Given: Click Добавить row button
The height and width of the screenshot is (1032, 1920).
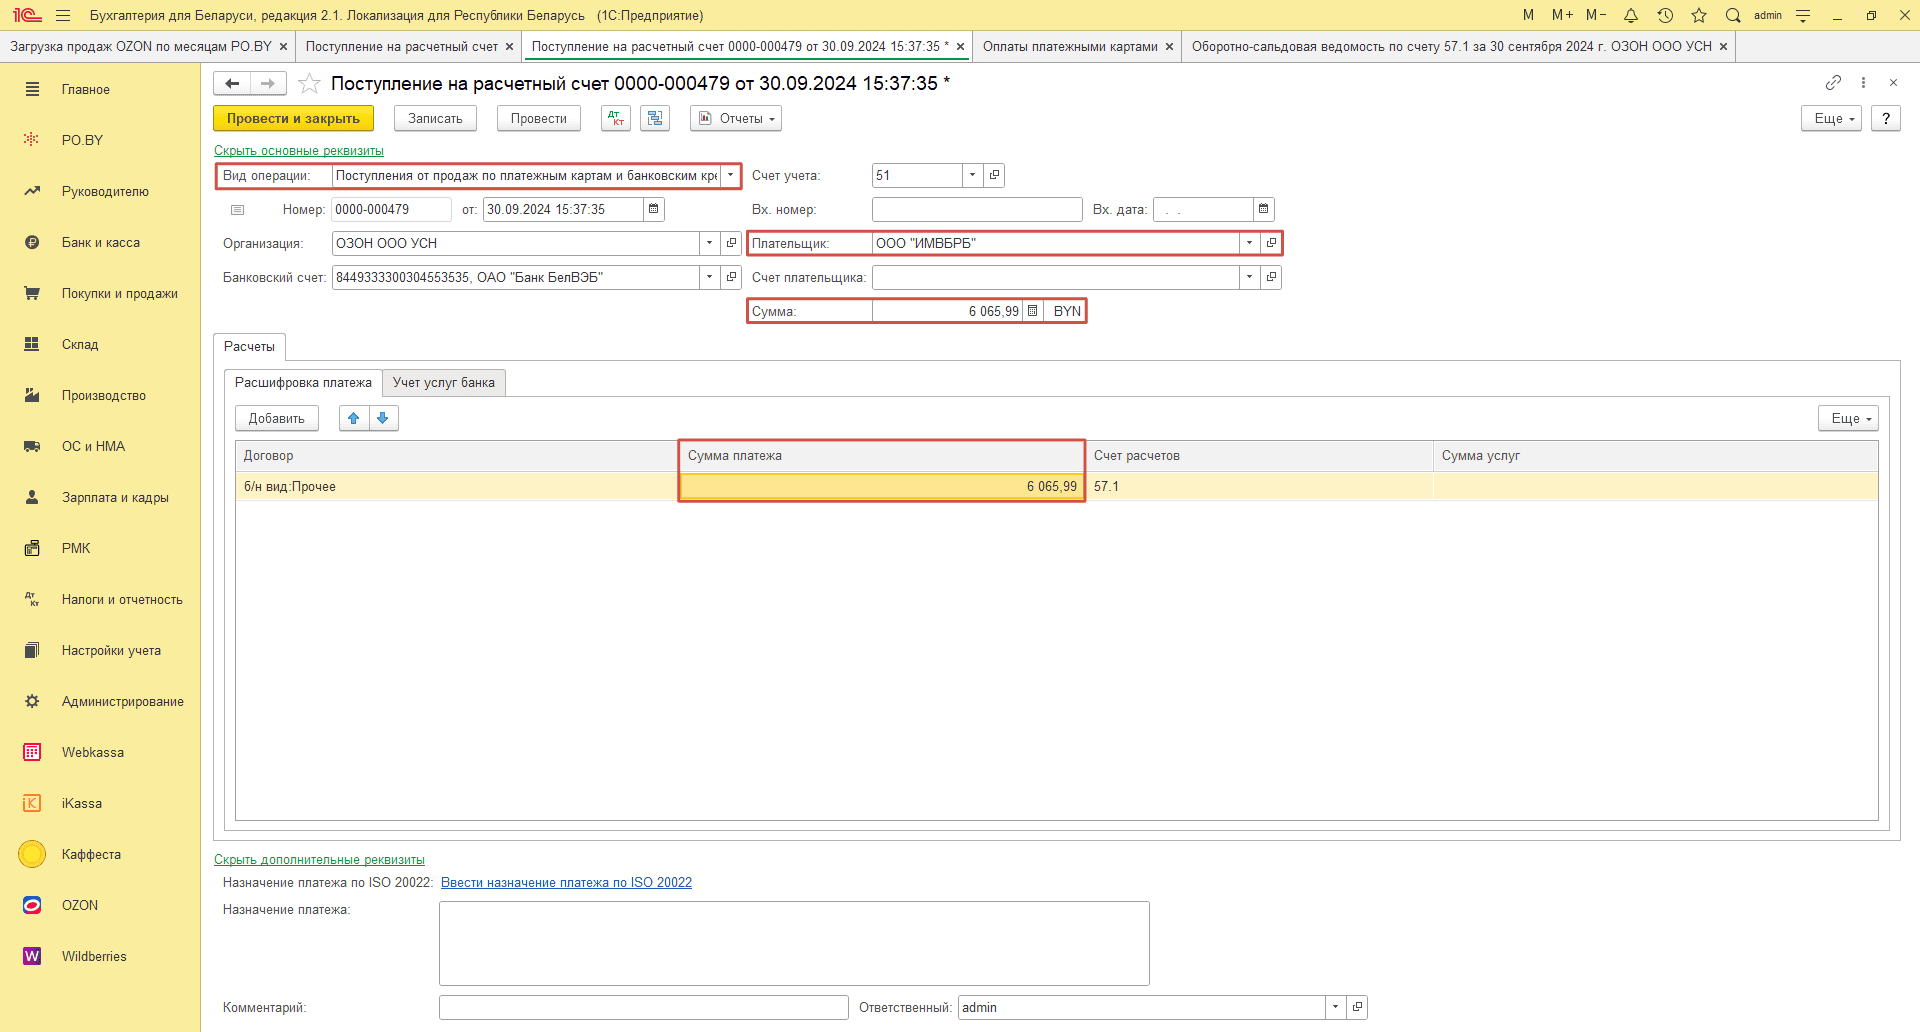Looking at the screenshot, I should [x=276, y=418].
